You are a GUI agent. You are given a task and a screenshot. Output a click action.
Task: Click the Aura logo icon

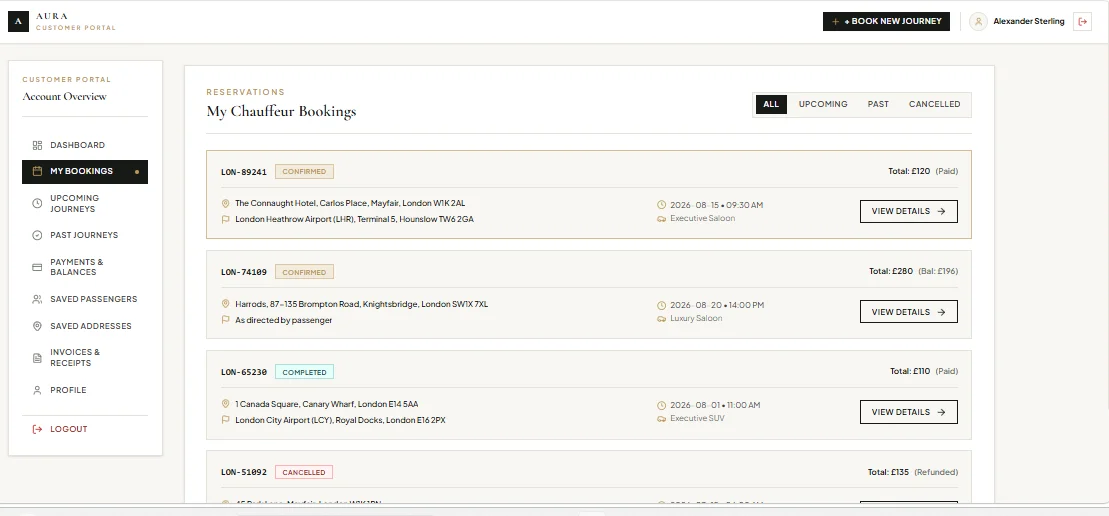18,22
